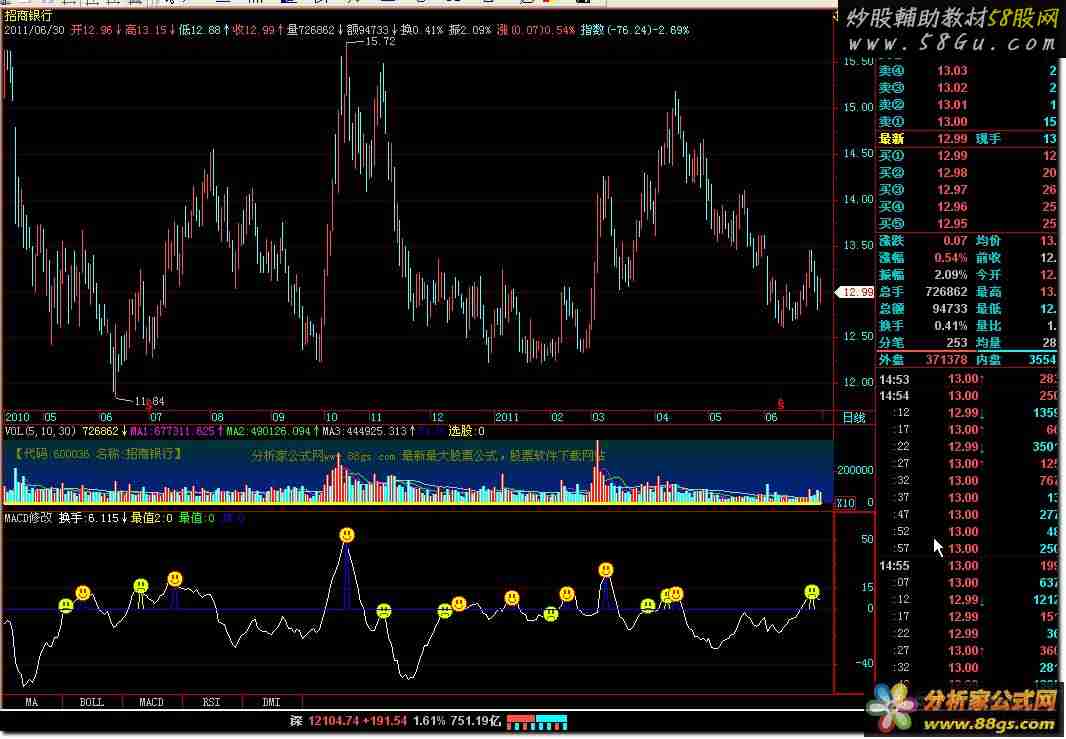Switch to the MA indicator tab
The height and width of the screenshot is (739, 1066).
31,702
